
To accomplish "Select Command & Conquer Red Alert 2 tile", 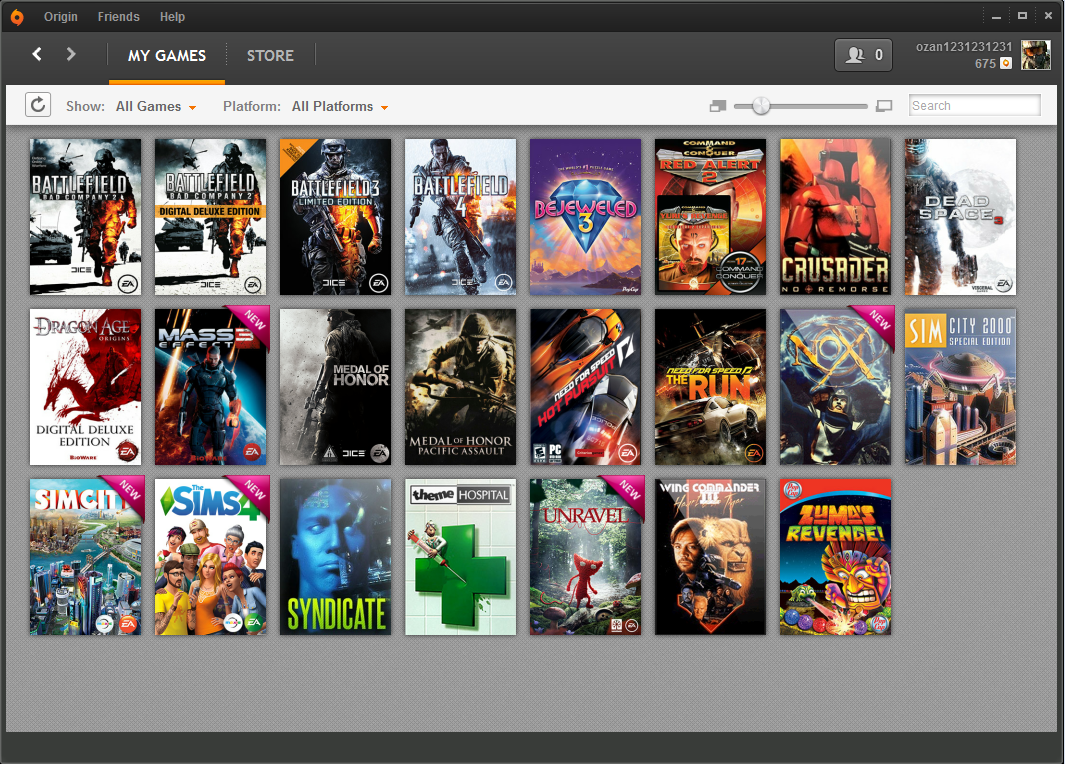I will [710, 217].
